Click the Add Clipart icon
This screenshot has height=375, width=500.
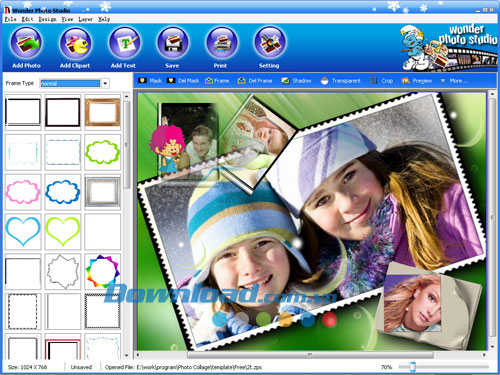tap(75, 43)
